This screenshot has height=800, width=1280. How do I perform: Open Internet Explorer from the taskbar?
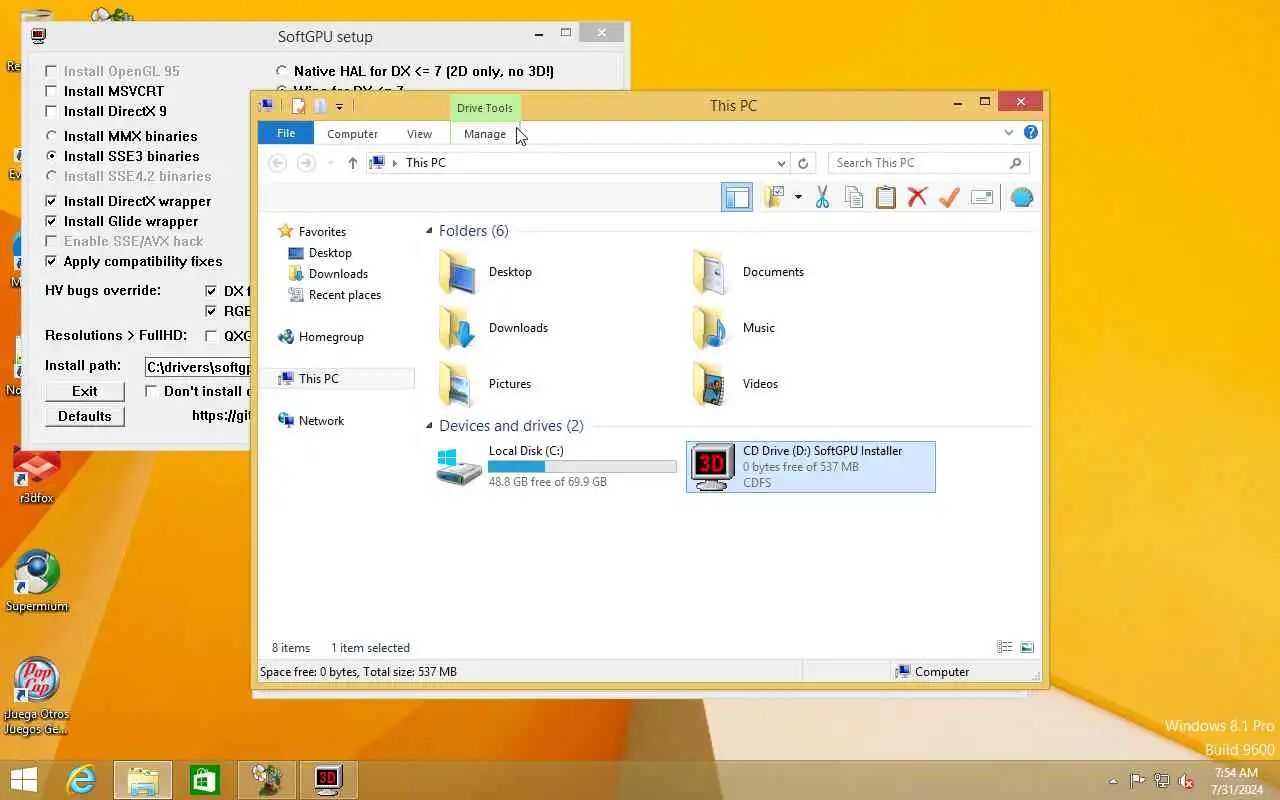pos(81,779)
